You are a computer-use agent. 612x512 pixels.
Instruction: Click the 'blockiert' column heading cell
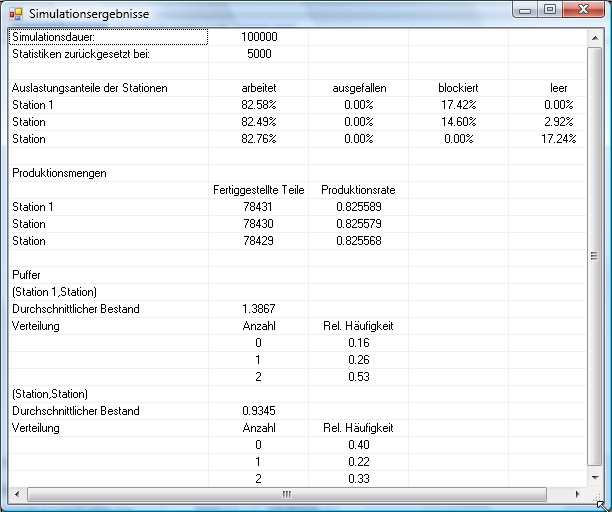(458, 88)
